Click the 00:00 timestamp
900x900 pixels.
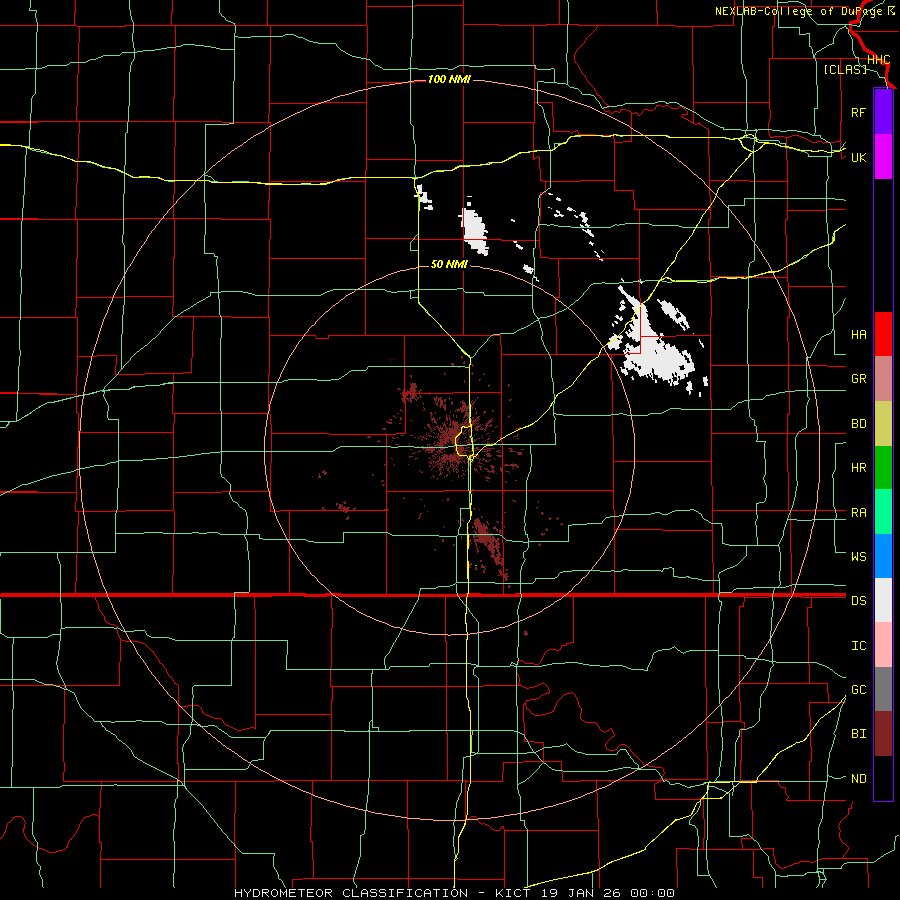(653, 893)
